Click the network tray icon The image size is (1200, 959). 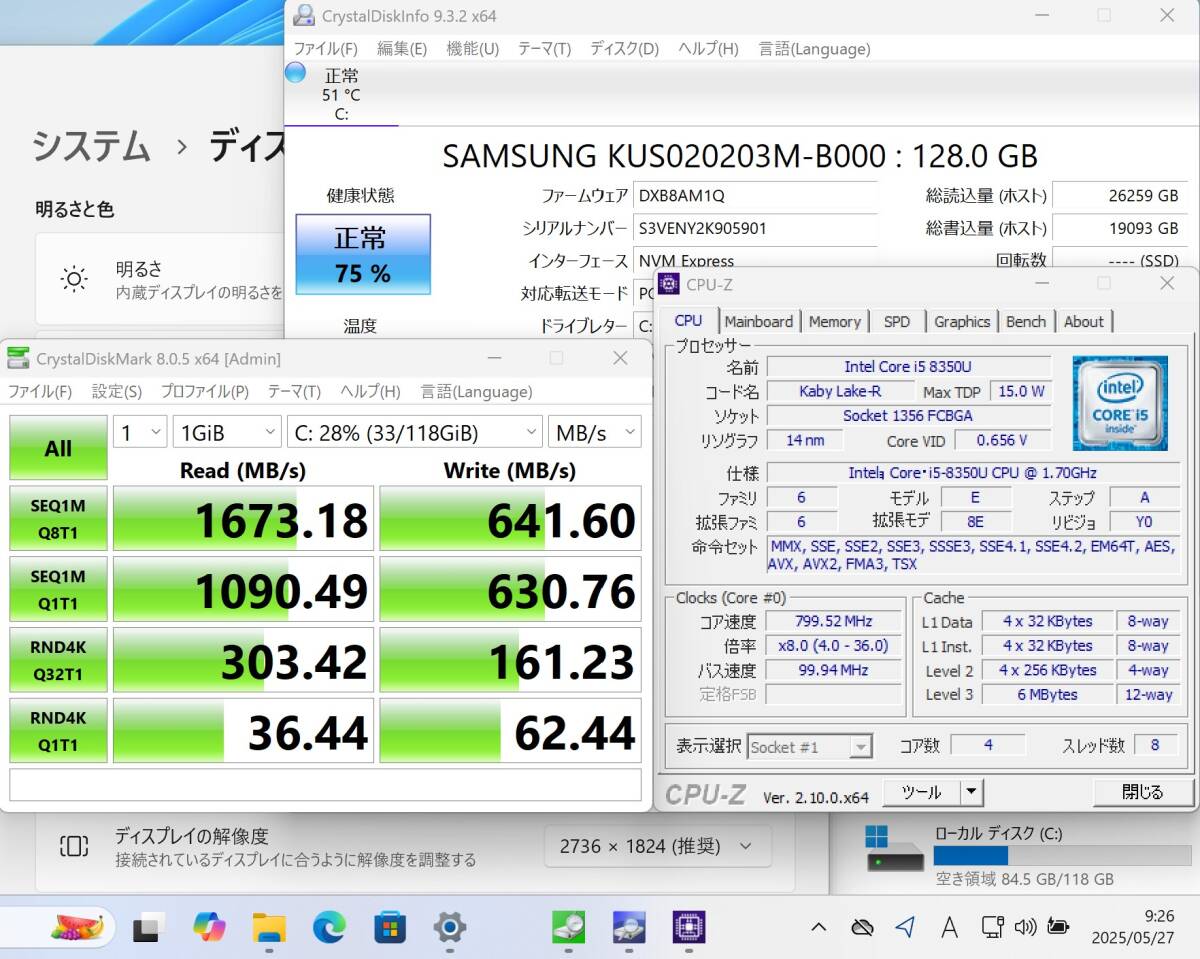(992, 928)
